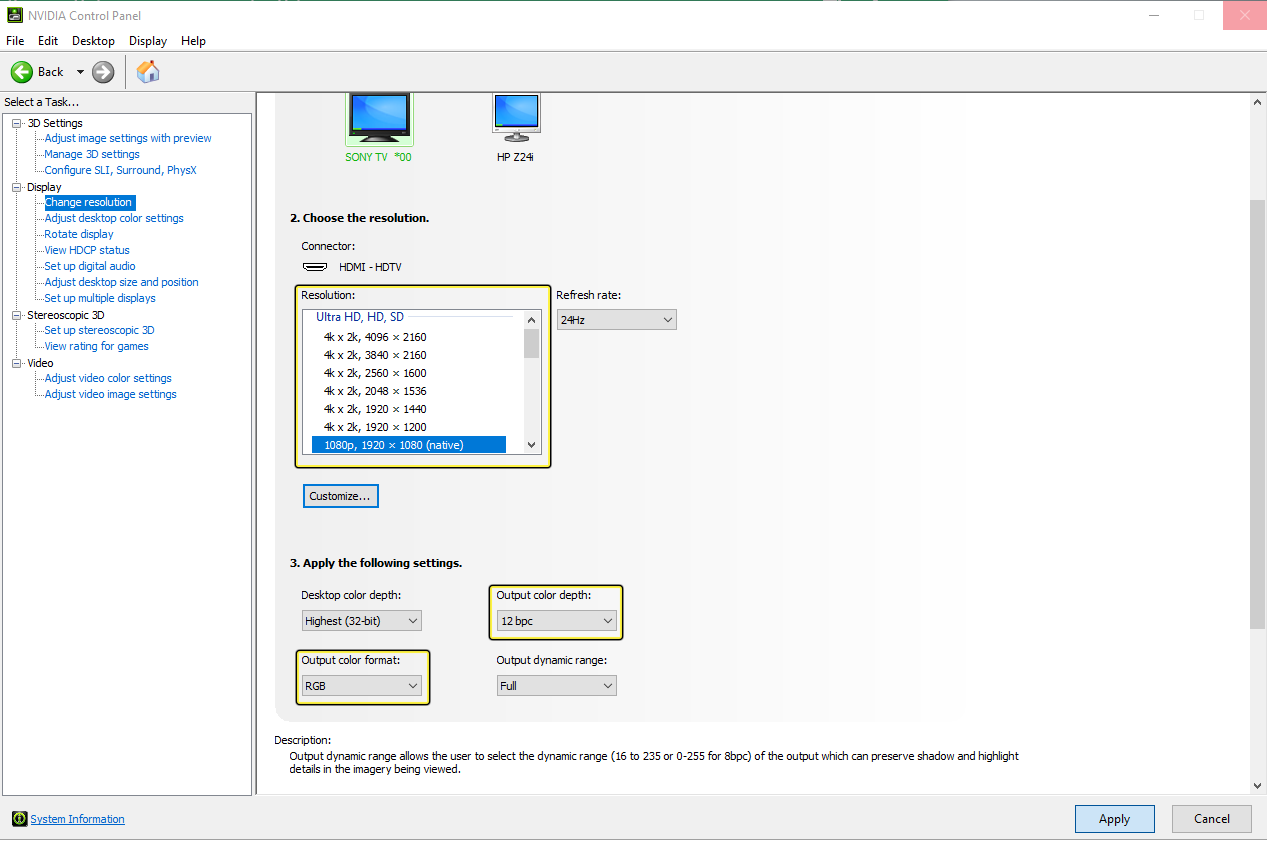Image resolution: width=1267 pixels, height=841 pixels.
Task: Open Adjust desktop color settings
Action: 114,218
